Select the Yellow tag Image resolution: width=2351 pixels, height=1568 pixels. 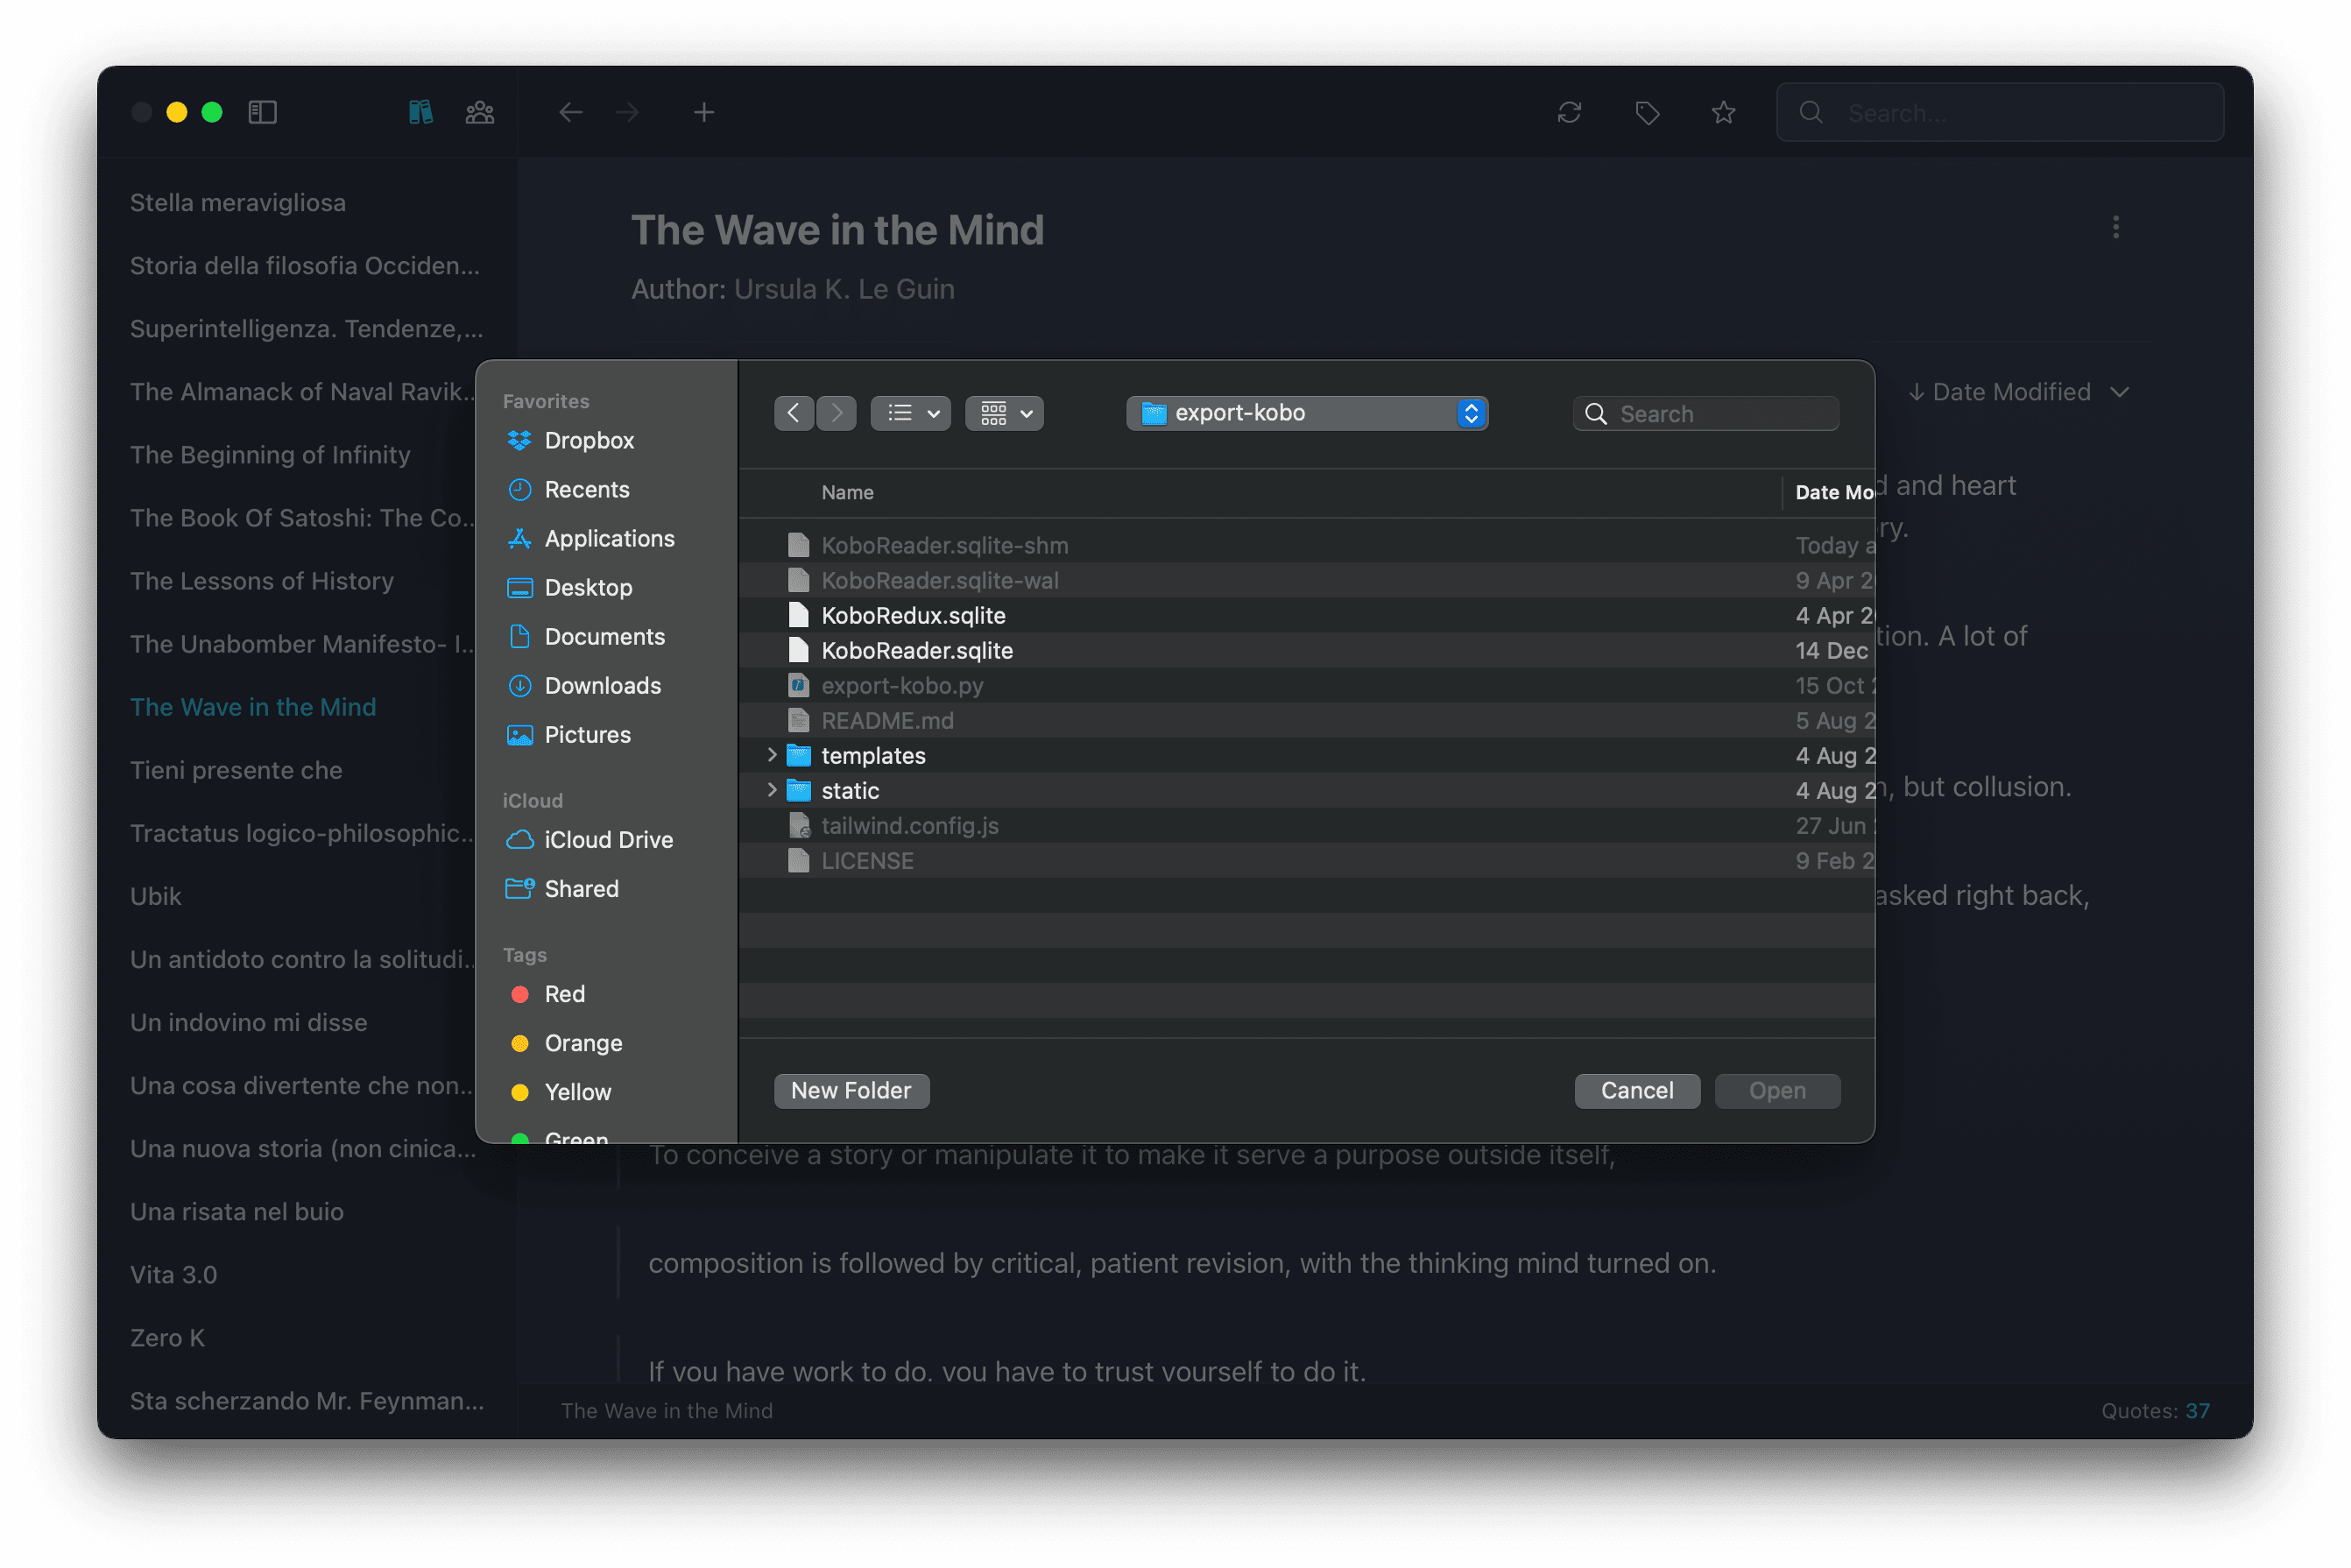coord(577,1091)
